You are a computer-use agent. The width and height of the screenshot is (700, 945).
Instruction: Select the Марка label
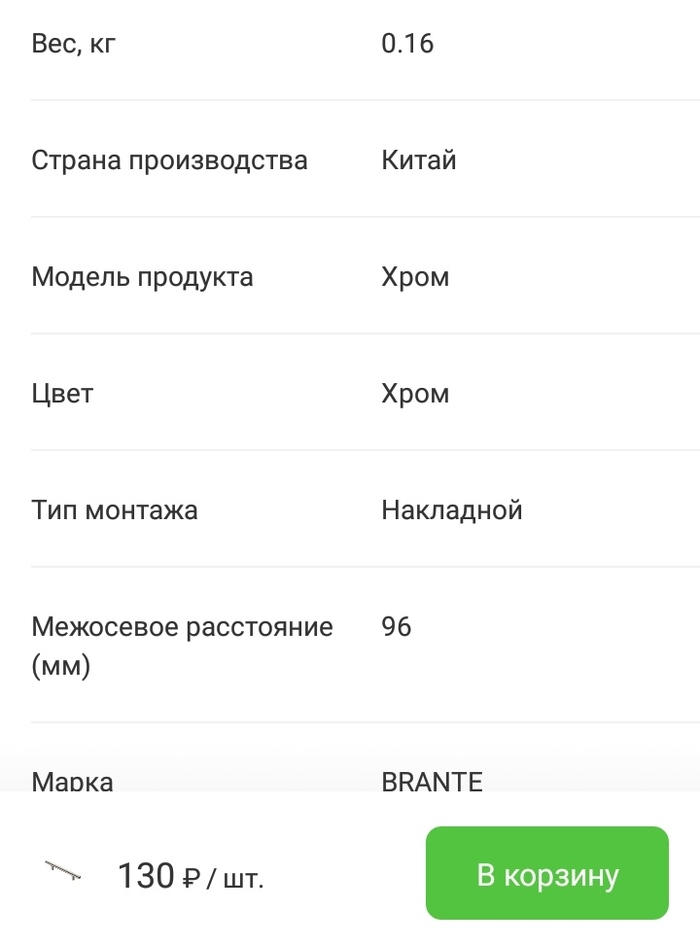pos(72,781)
